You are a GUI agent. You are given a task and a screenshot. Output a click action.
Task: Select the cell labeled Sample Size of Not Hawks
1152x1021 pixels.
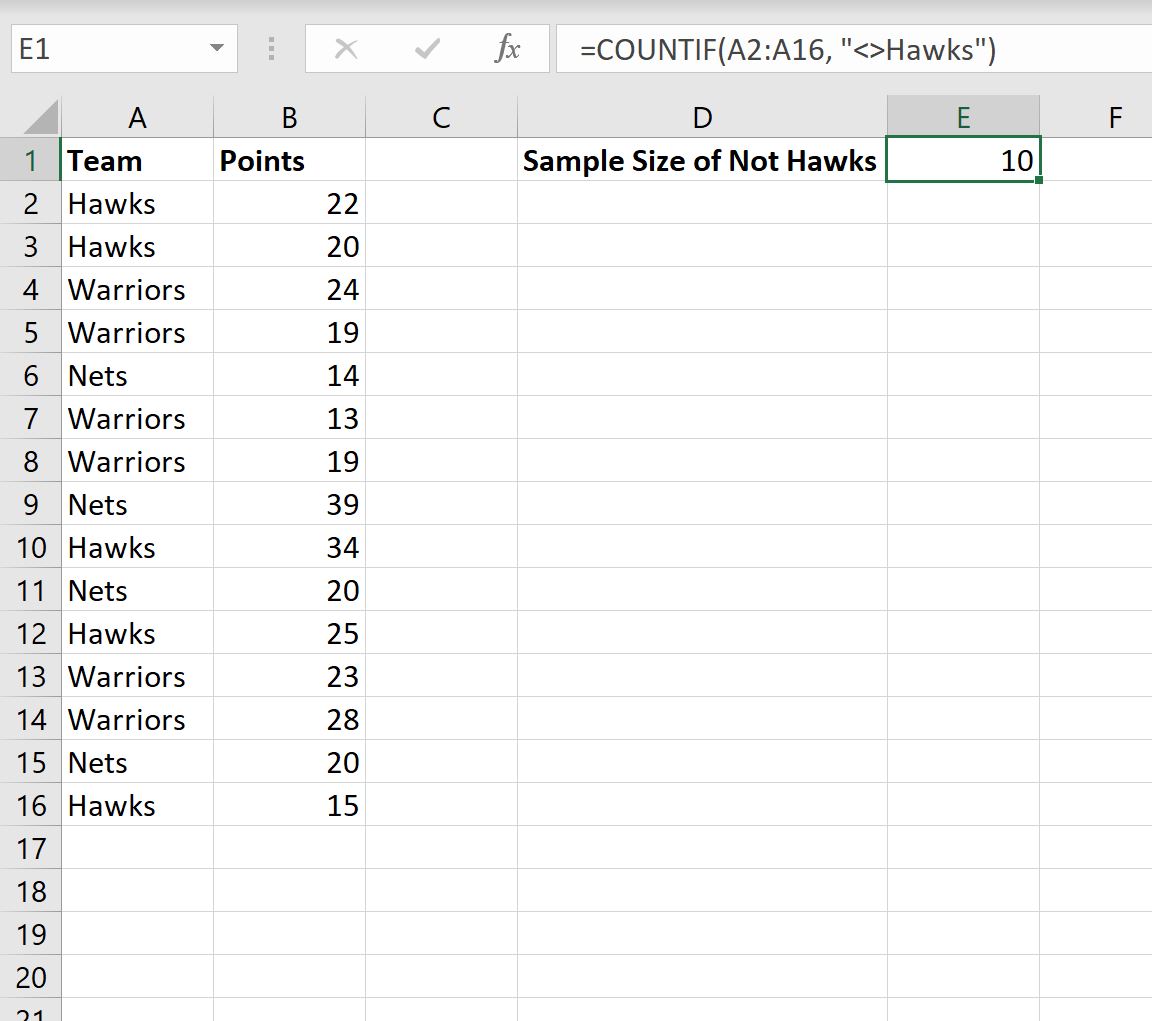(x=701, y=160)
